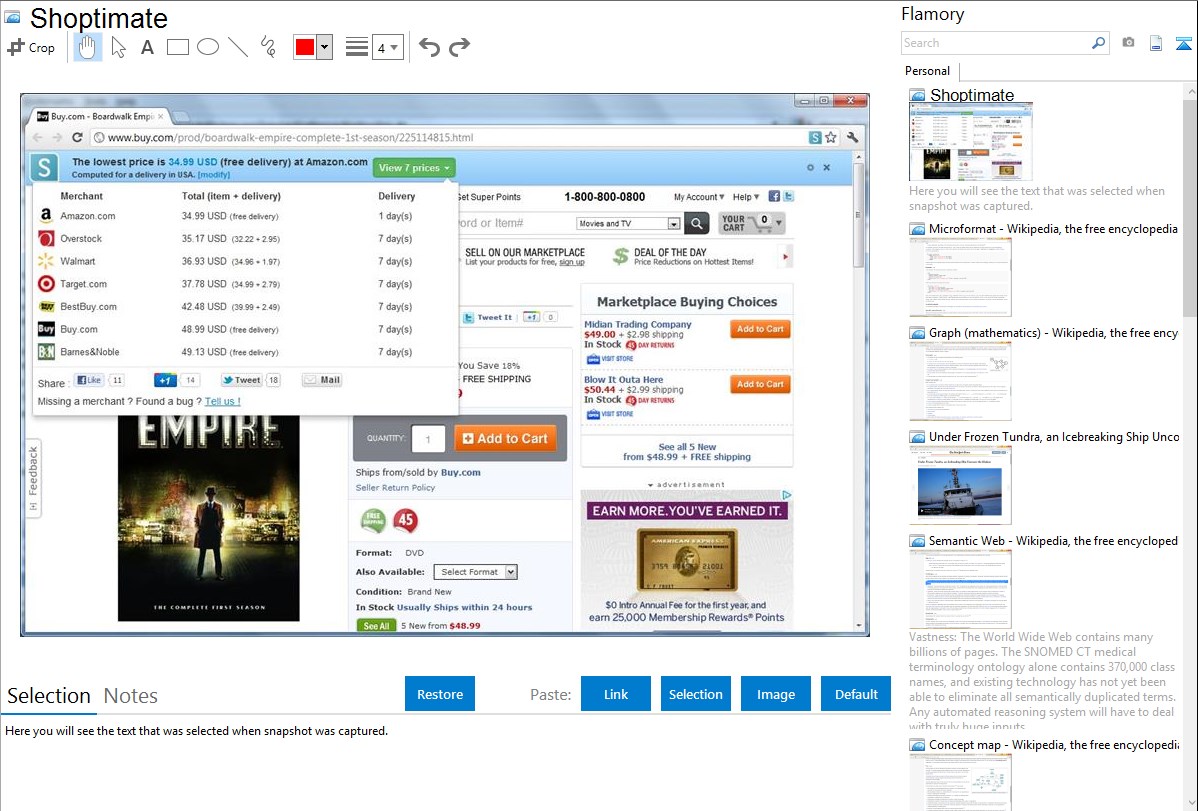Viewport: 1198px width, 811px height.
Task: Click the Restore button
Action: click(440, 694)
